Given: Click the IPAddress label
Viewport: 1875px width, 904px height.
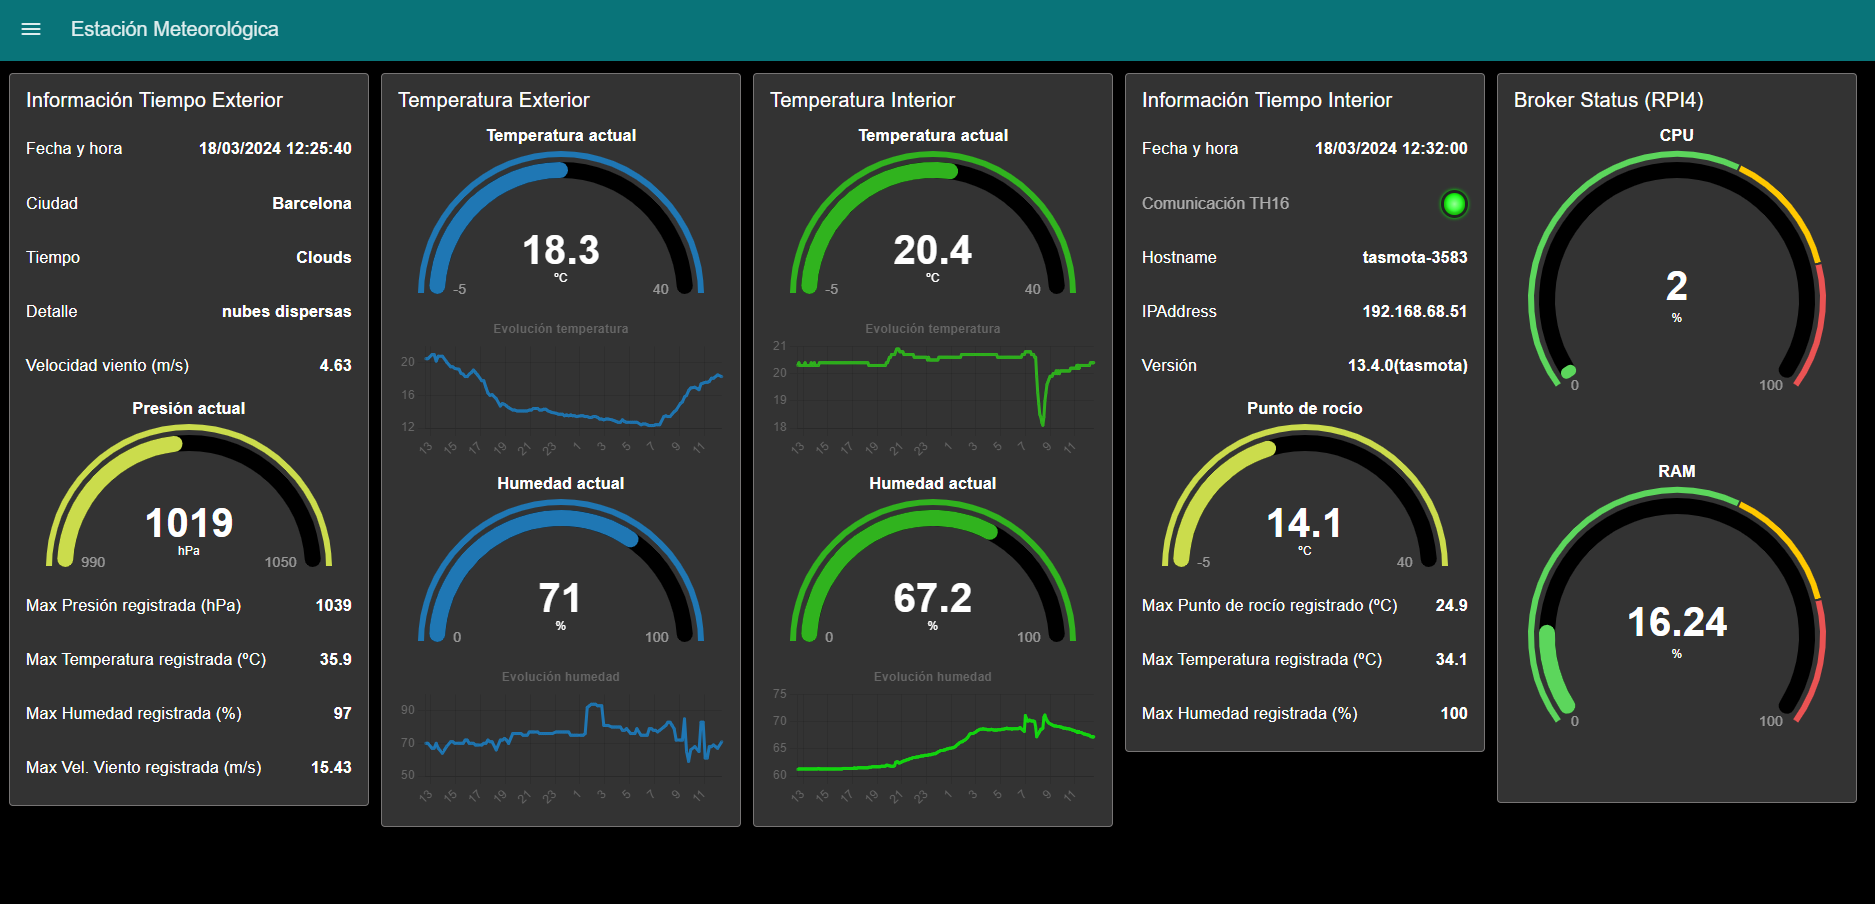Looking at the screenshot, I should 1179,311.
